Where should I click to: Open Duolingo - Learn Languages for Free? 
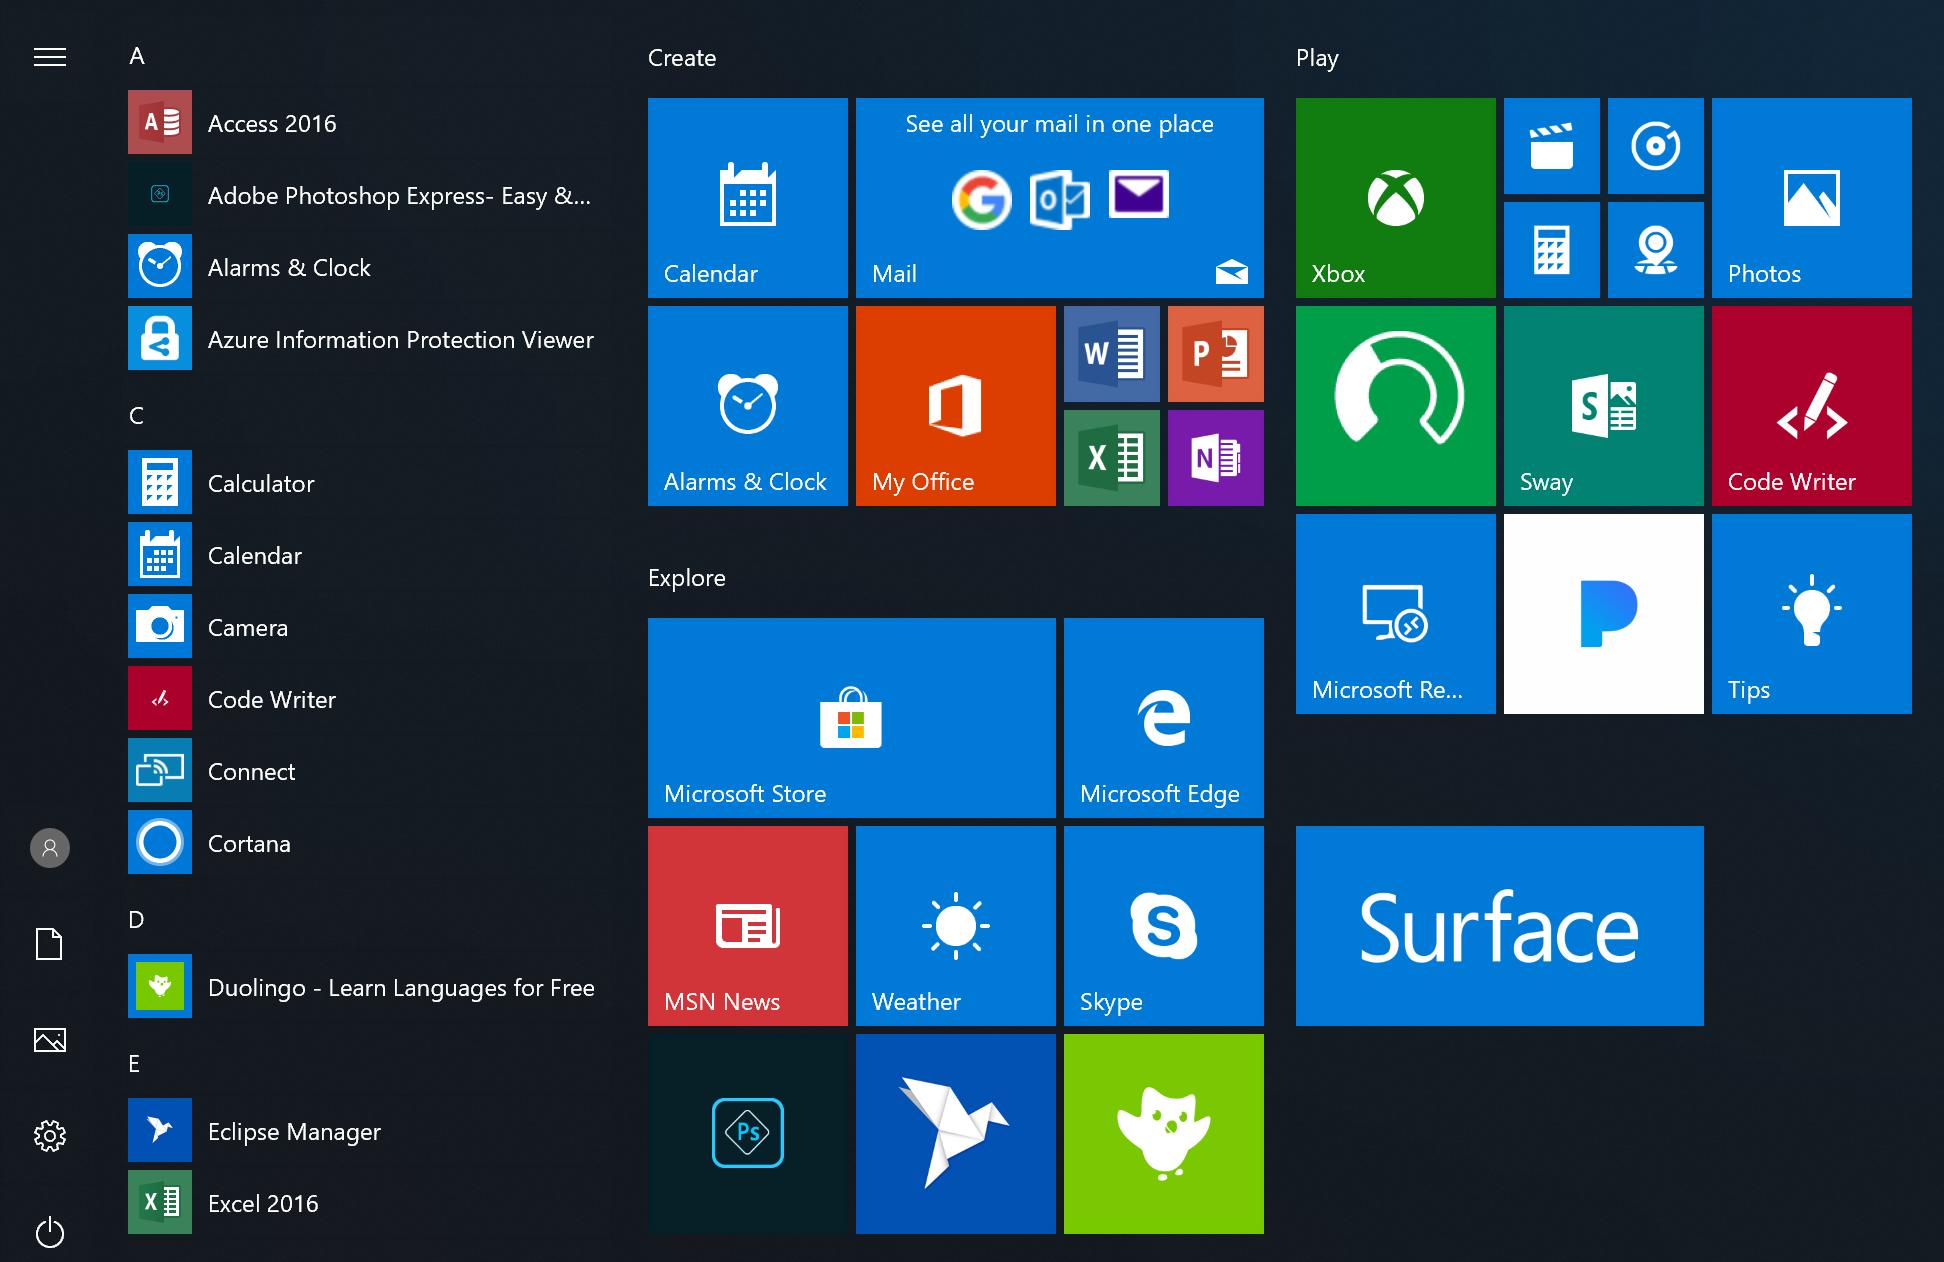coord(400,987)
